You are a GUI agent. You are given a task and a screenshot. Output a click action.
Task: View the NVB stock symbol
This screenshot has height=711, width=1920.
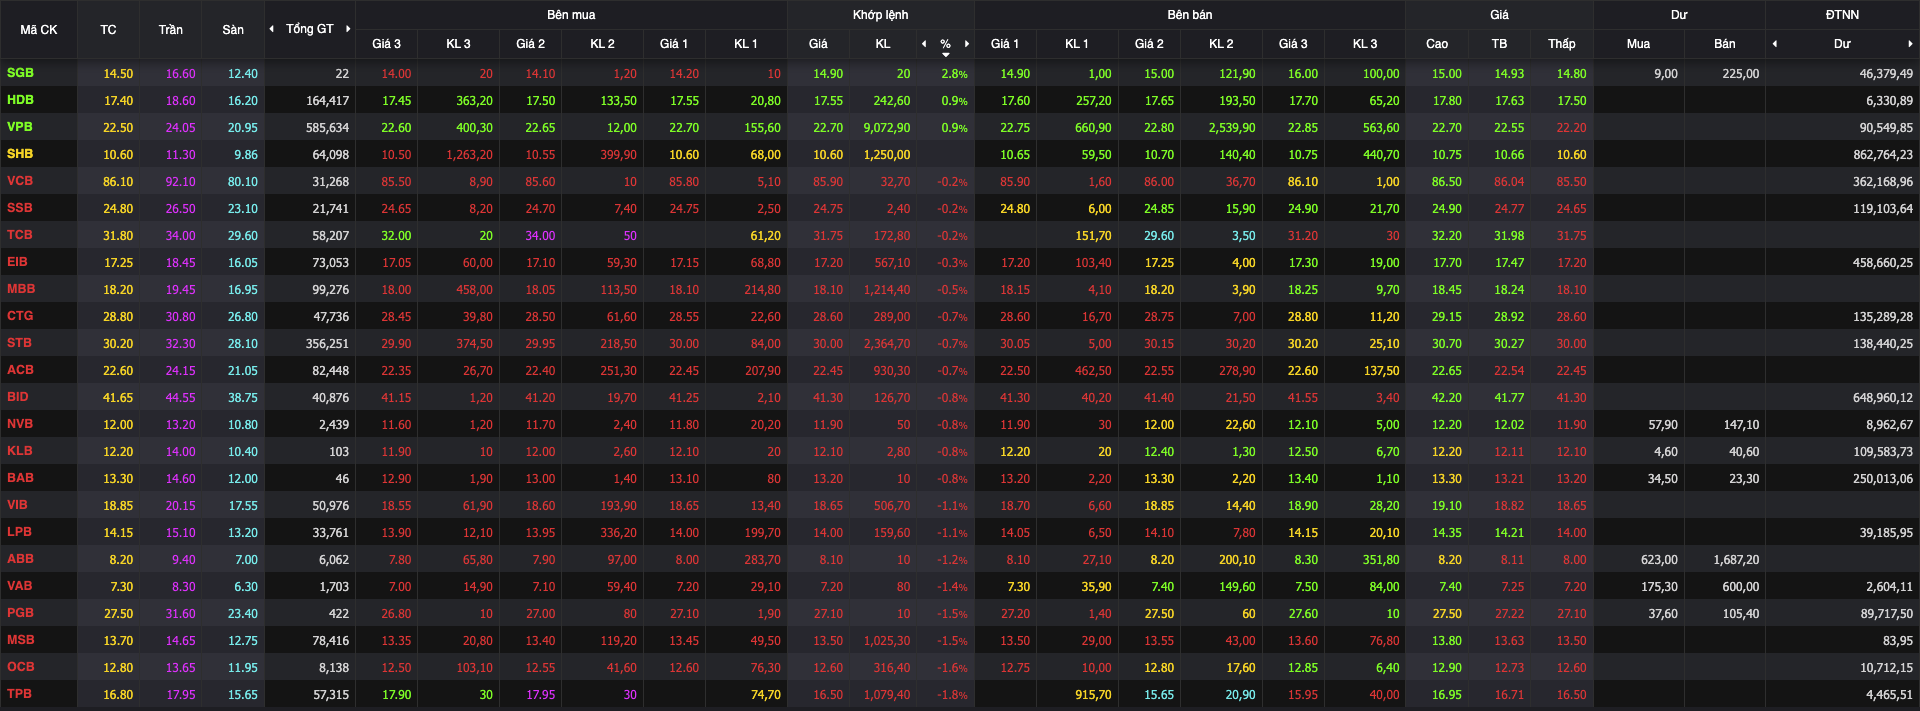point(20,424)
